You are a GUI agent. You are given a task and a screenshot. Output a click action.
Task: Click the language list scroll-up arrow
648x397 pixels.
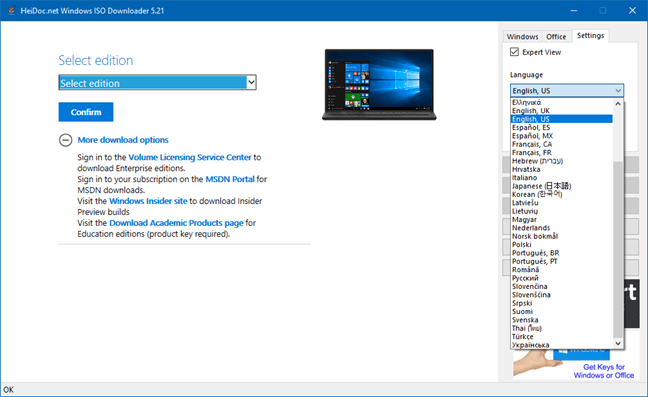pos(618,104)
